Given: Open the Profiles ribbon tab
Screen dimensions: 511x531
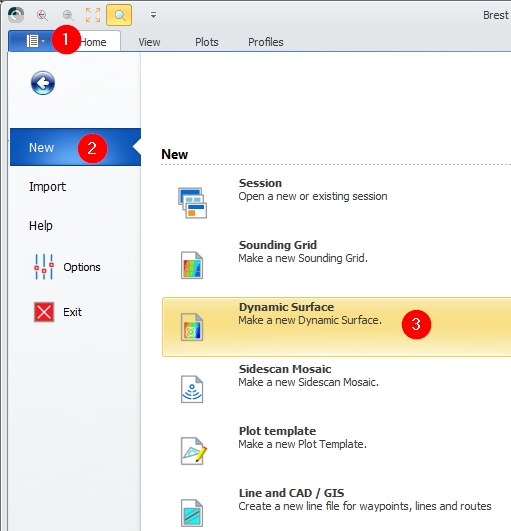Looking at the screenshot, I should pyautogui.click(x=266, y=42).
